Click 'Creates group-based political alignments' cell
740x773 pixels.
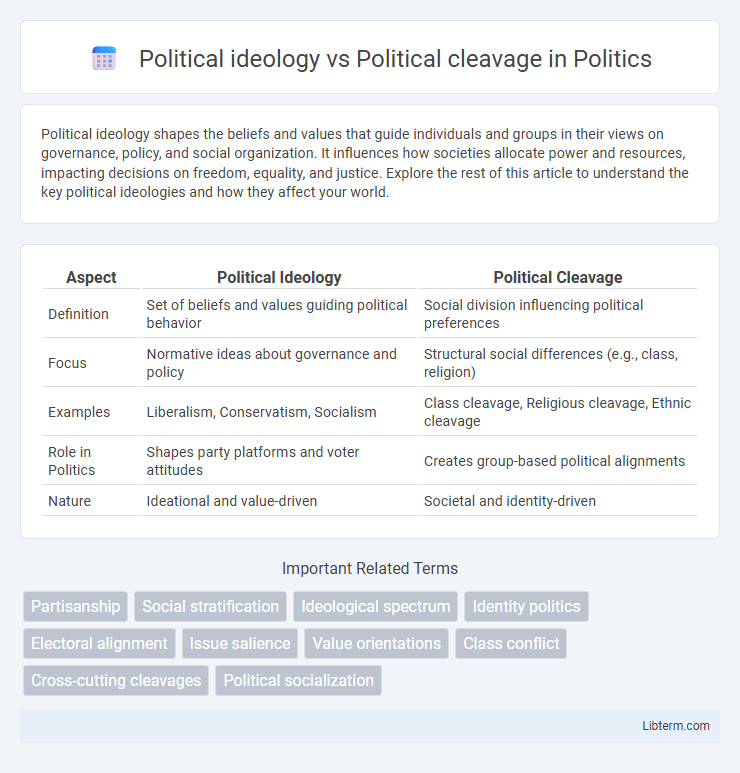click(558, 461)
